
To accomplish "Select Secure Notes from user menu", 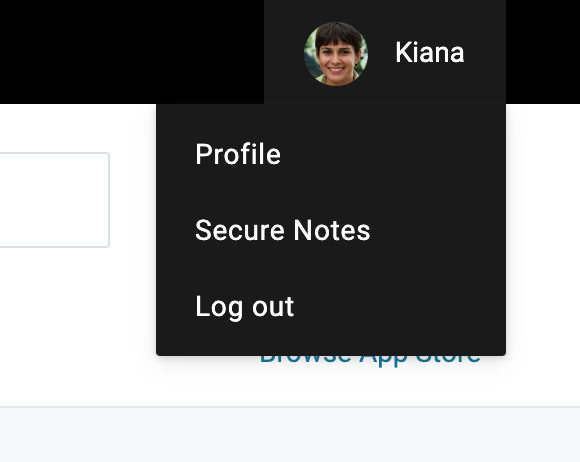I will (x=283, y=230).
